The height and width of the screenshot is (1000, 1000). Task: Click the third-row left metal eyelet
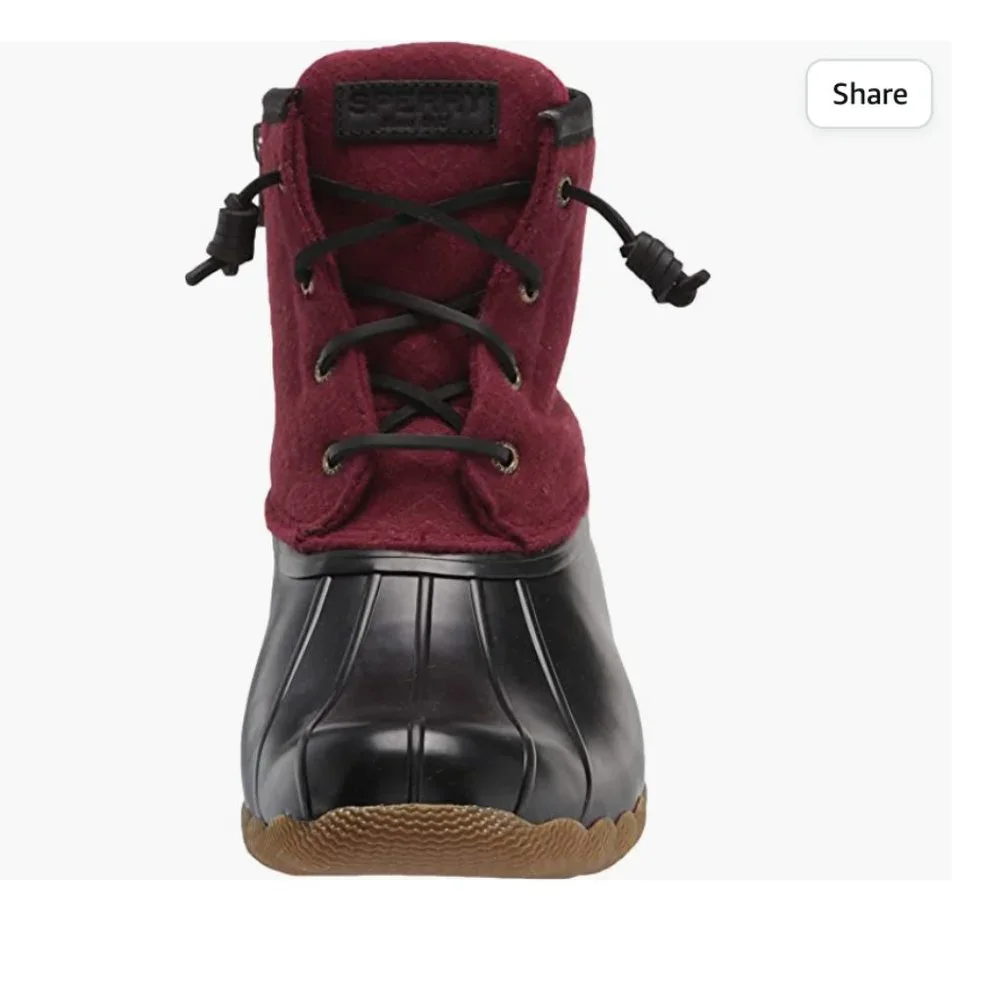[323, 371]
